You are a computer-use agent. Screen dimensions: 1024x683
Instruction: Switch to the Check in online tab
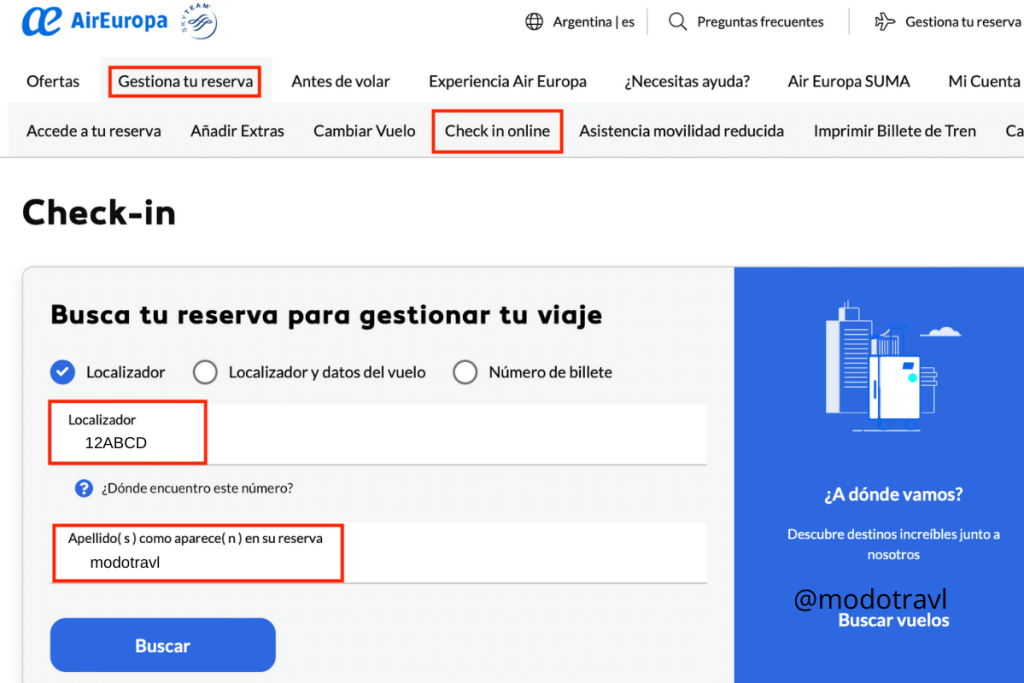(497, 131)
